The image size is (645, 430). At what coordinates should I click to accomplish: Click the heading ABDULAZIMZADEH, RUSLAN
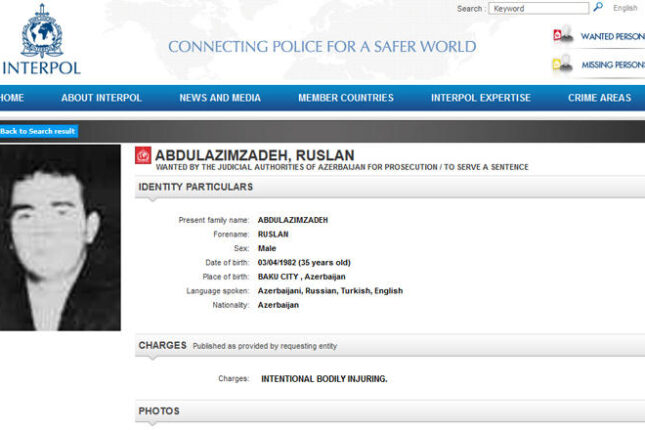255,156
